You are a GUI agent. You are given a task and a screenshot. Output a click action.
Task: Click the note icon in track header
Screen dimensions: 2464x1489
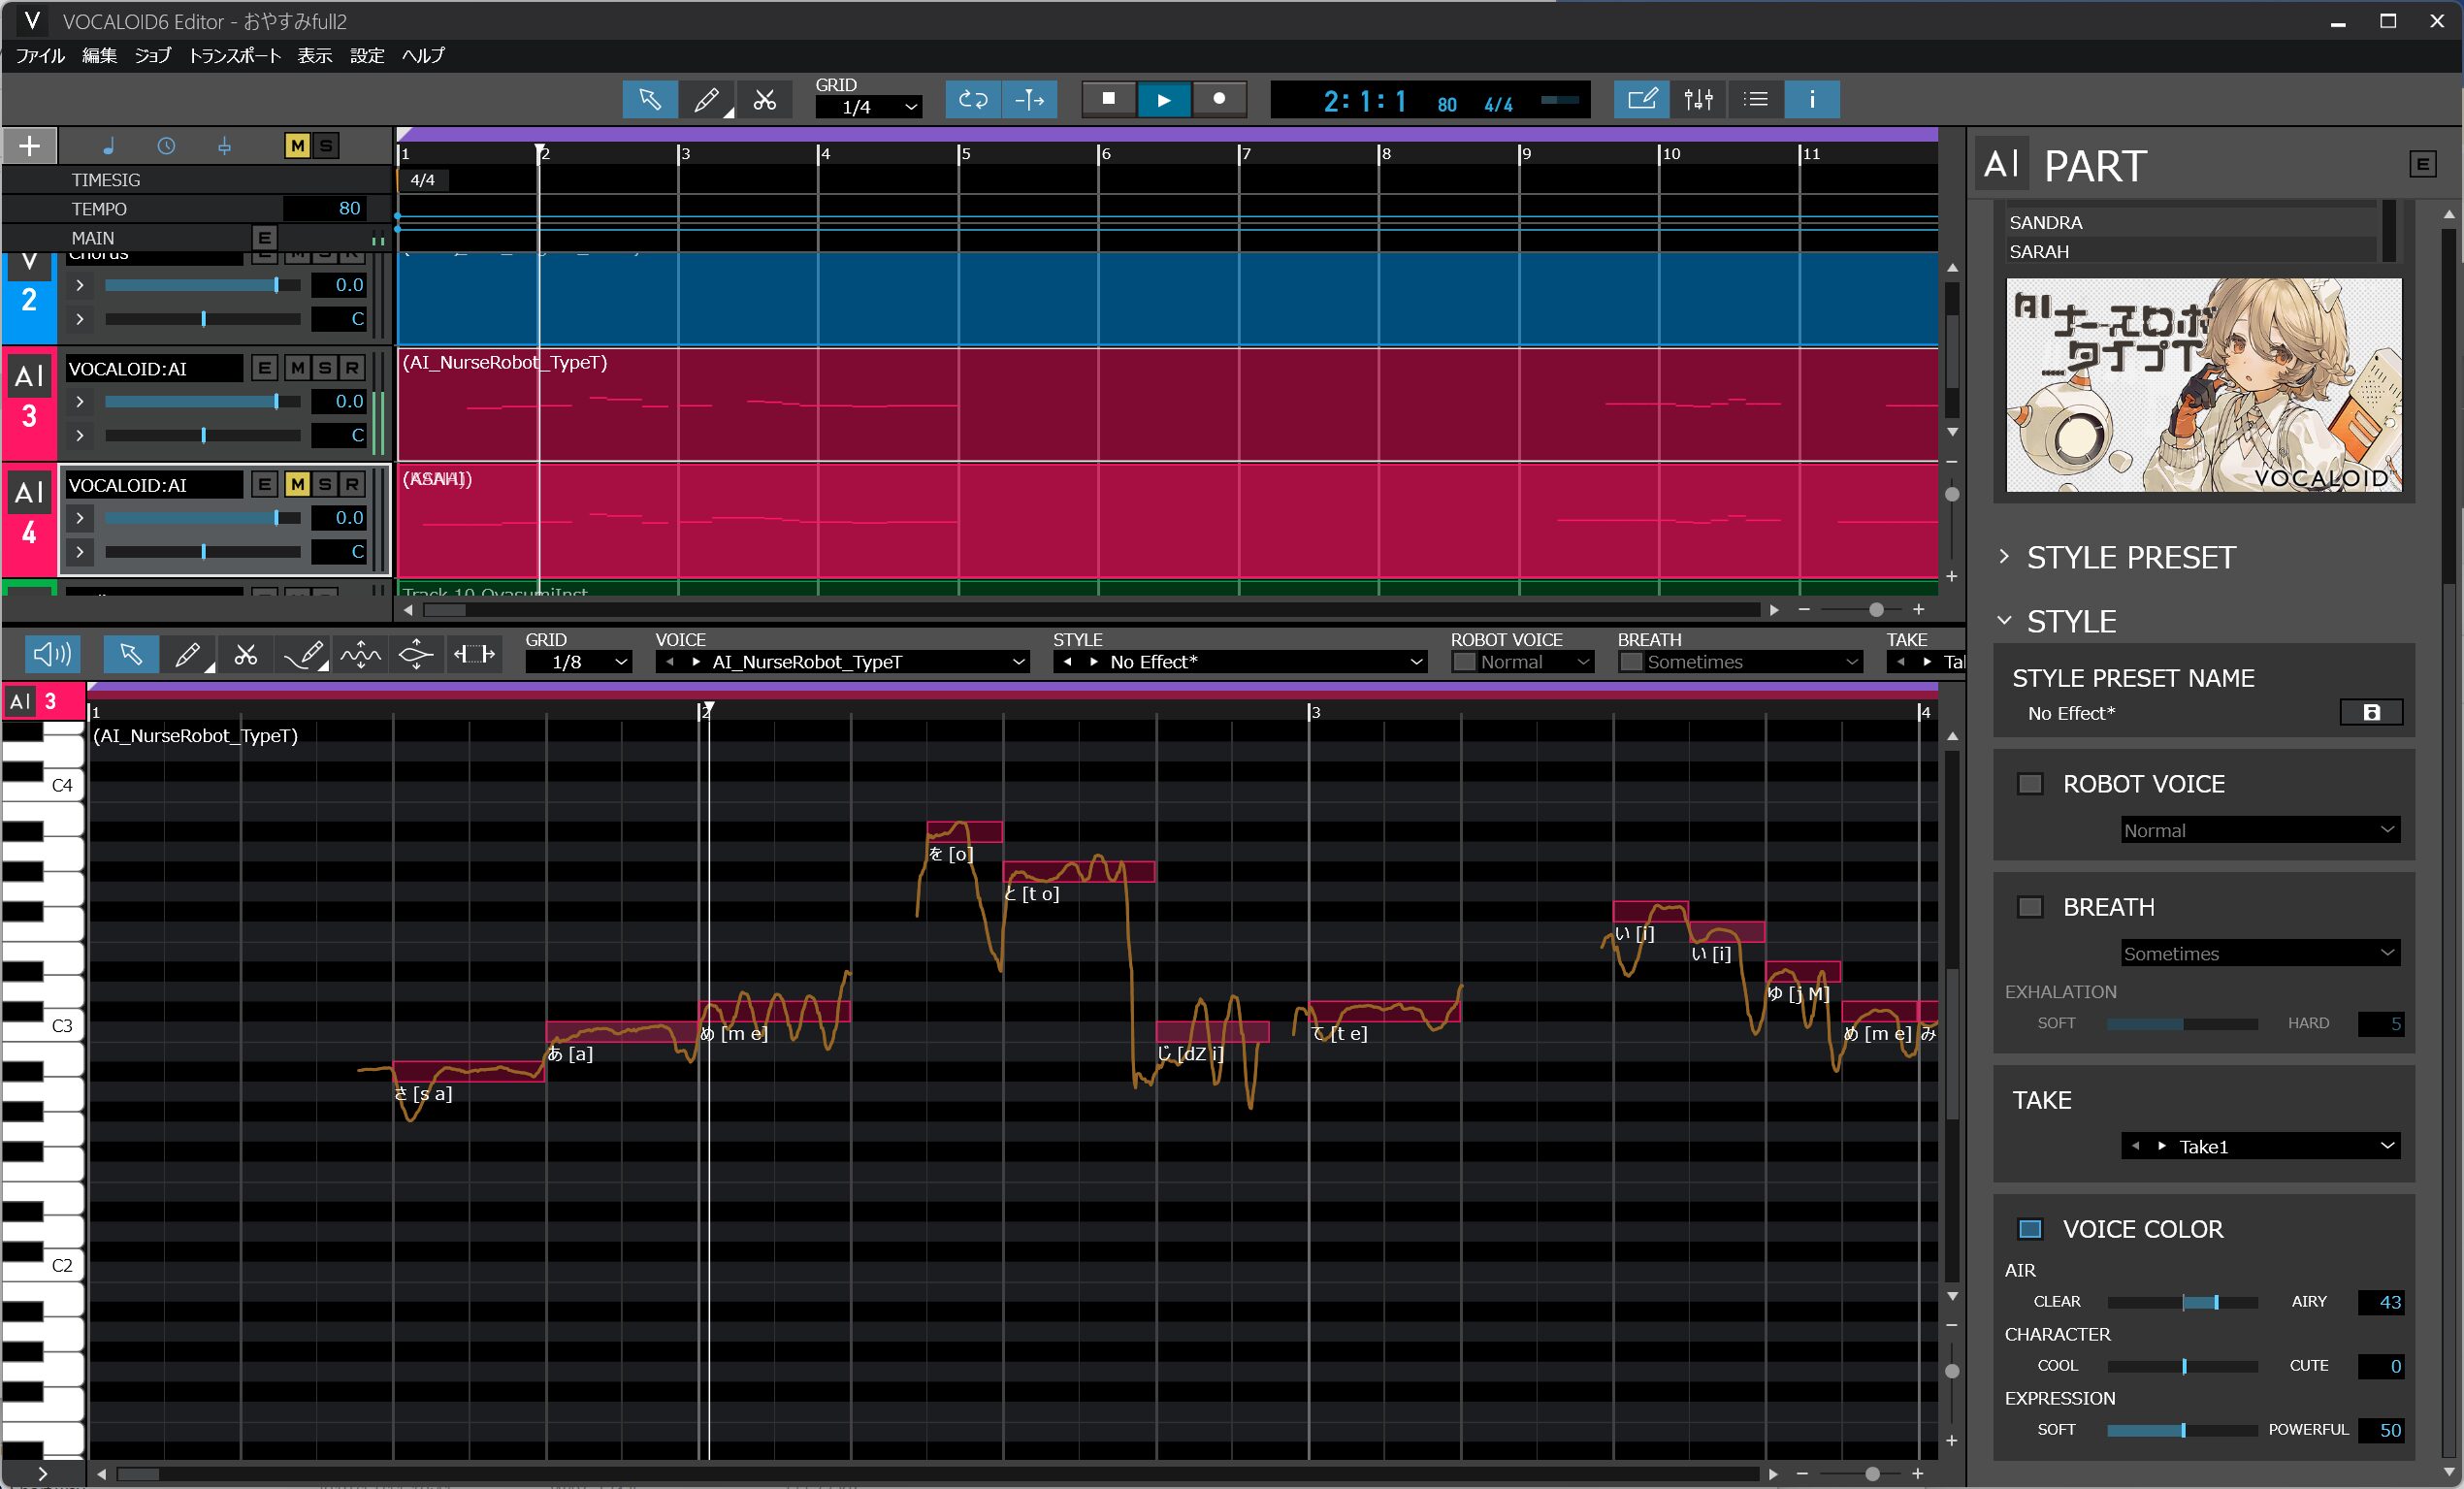click(x=108, y=146)
